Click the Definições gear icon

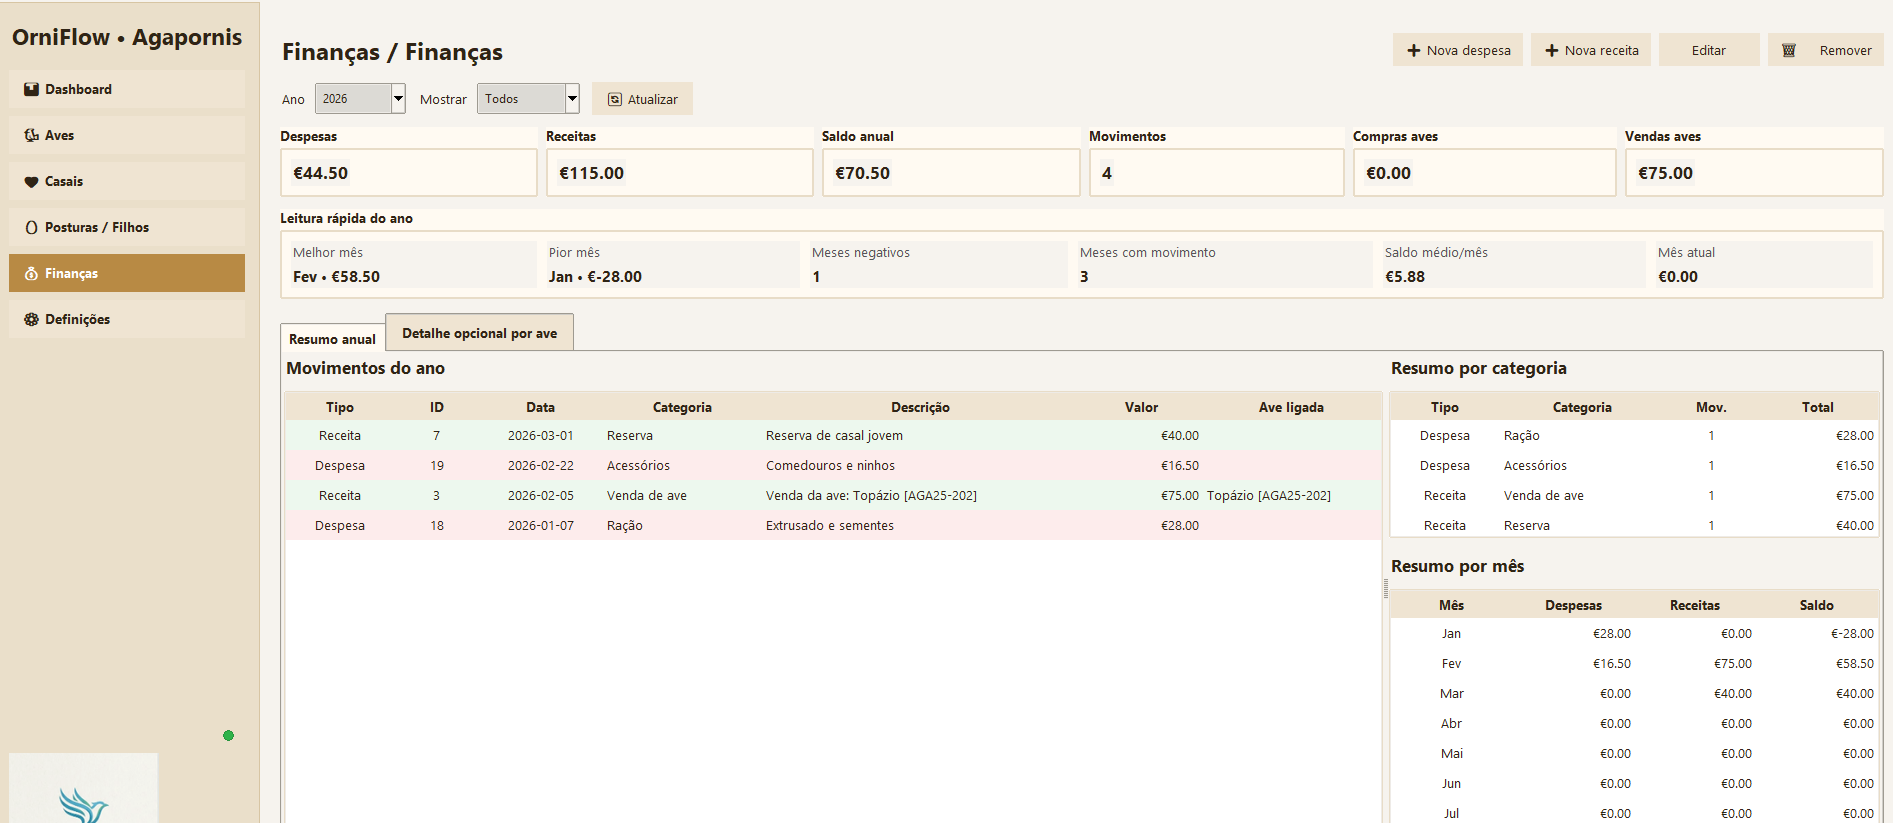(x=31, y=320)
